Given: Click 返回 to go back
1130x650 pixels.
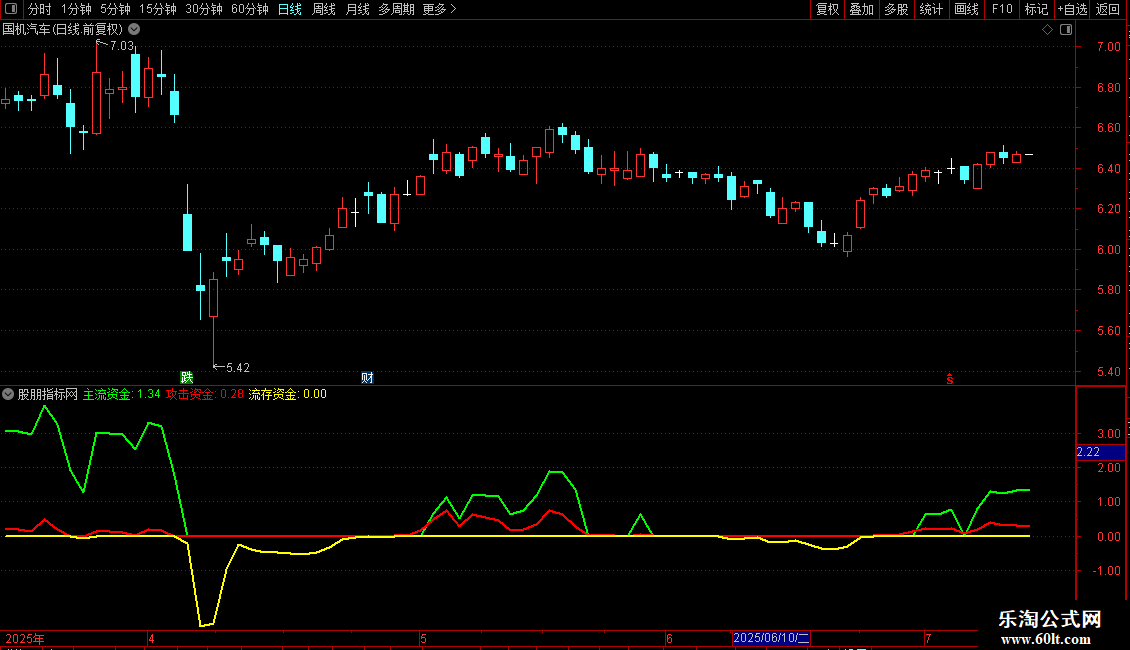Looking at the screenshot, I should [x=1108, y=9].
